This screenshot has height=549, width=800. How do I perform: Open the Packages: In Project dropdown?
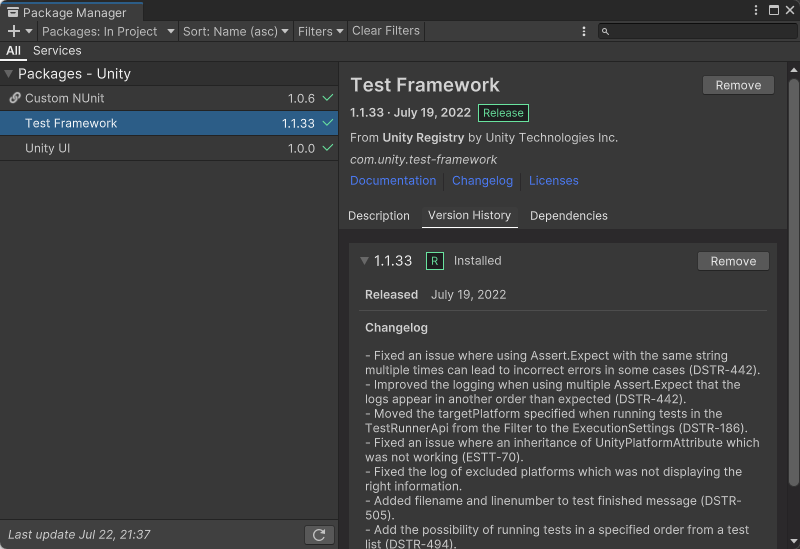(106, 31)
